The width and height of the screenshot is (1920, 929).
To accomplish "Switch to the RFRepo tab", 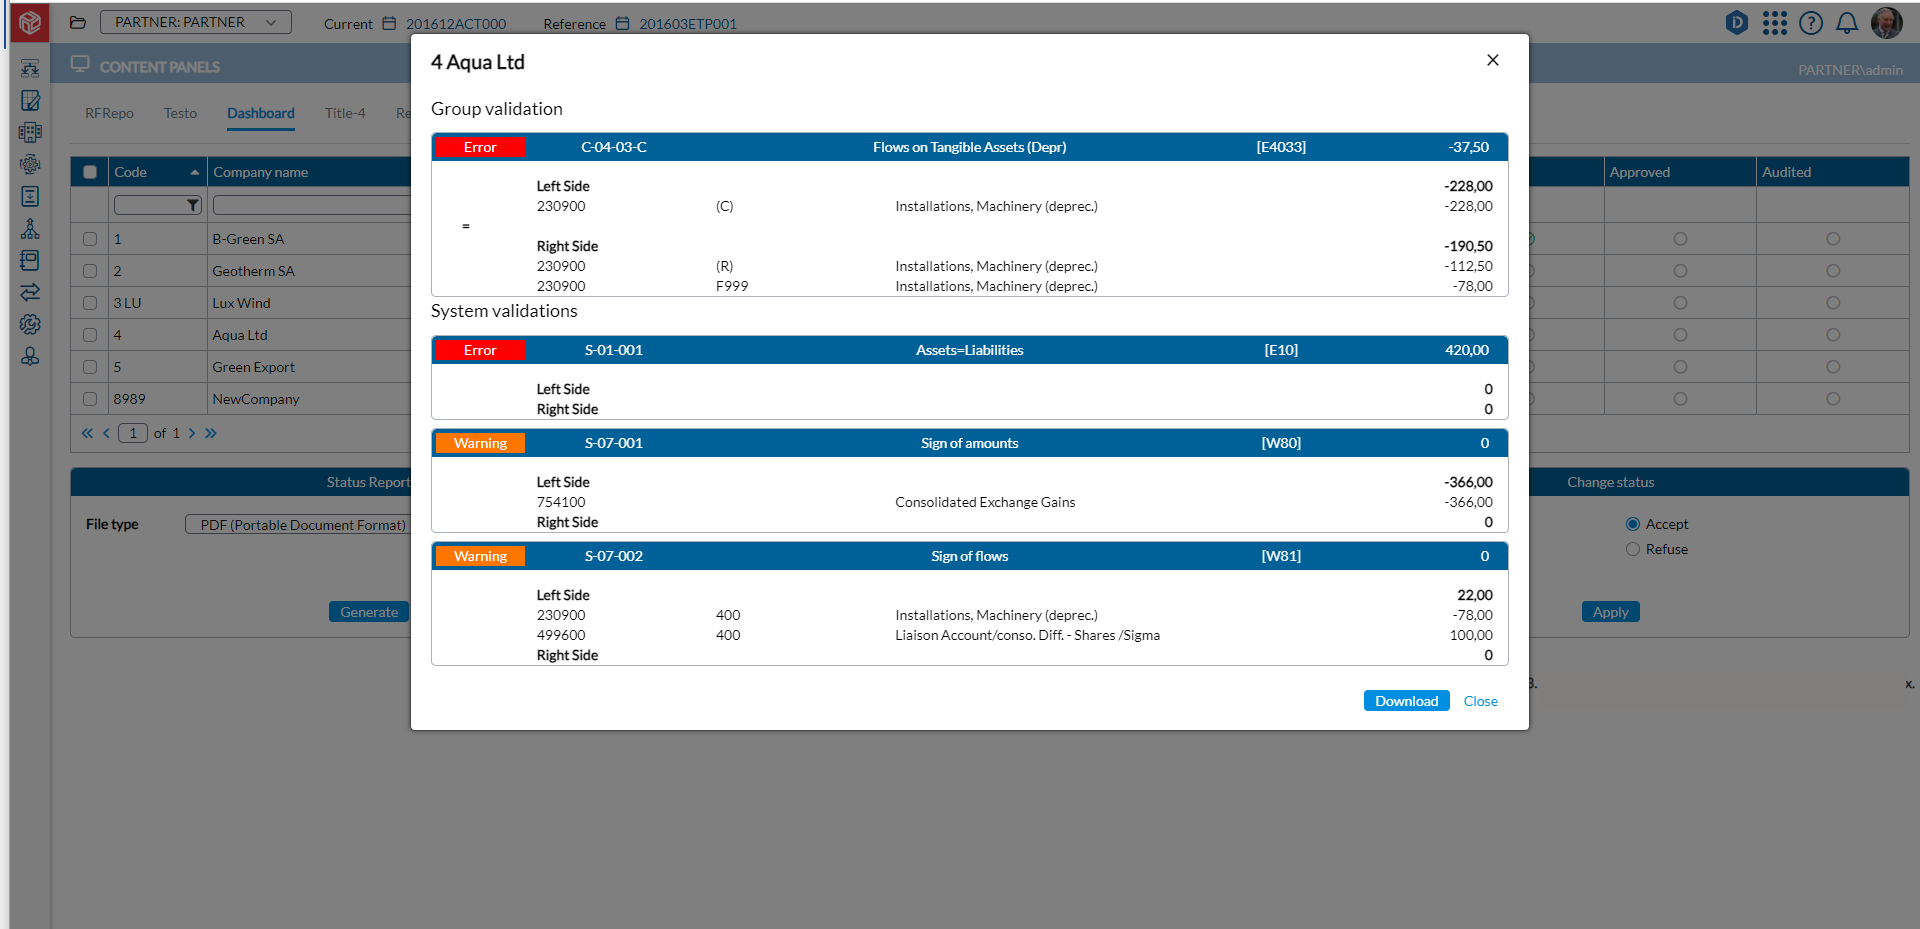I will [x=109, y=113].
